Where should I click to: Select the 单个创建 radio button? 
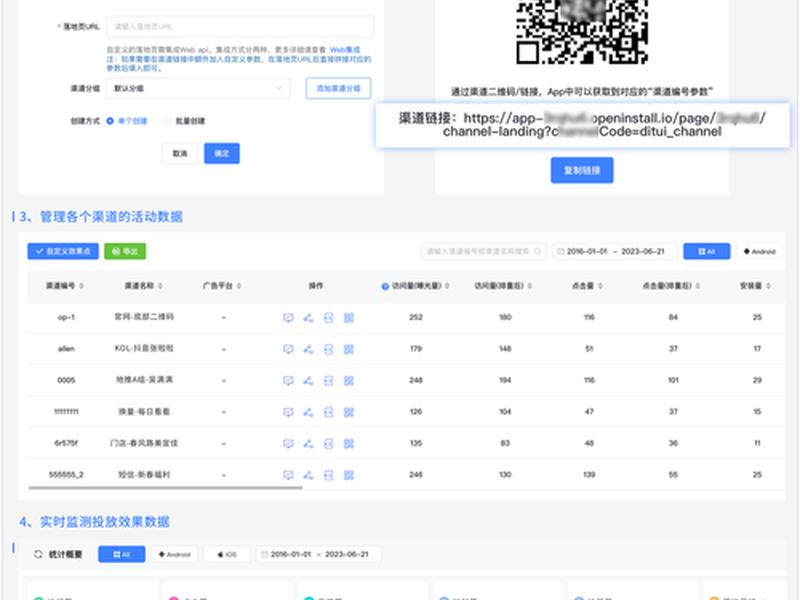click(x=110, y=121)
